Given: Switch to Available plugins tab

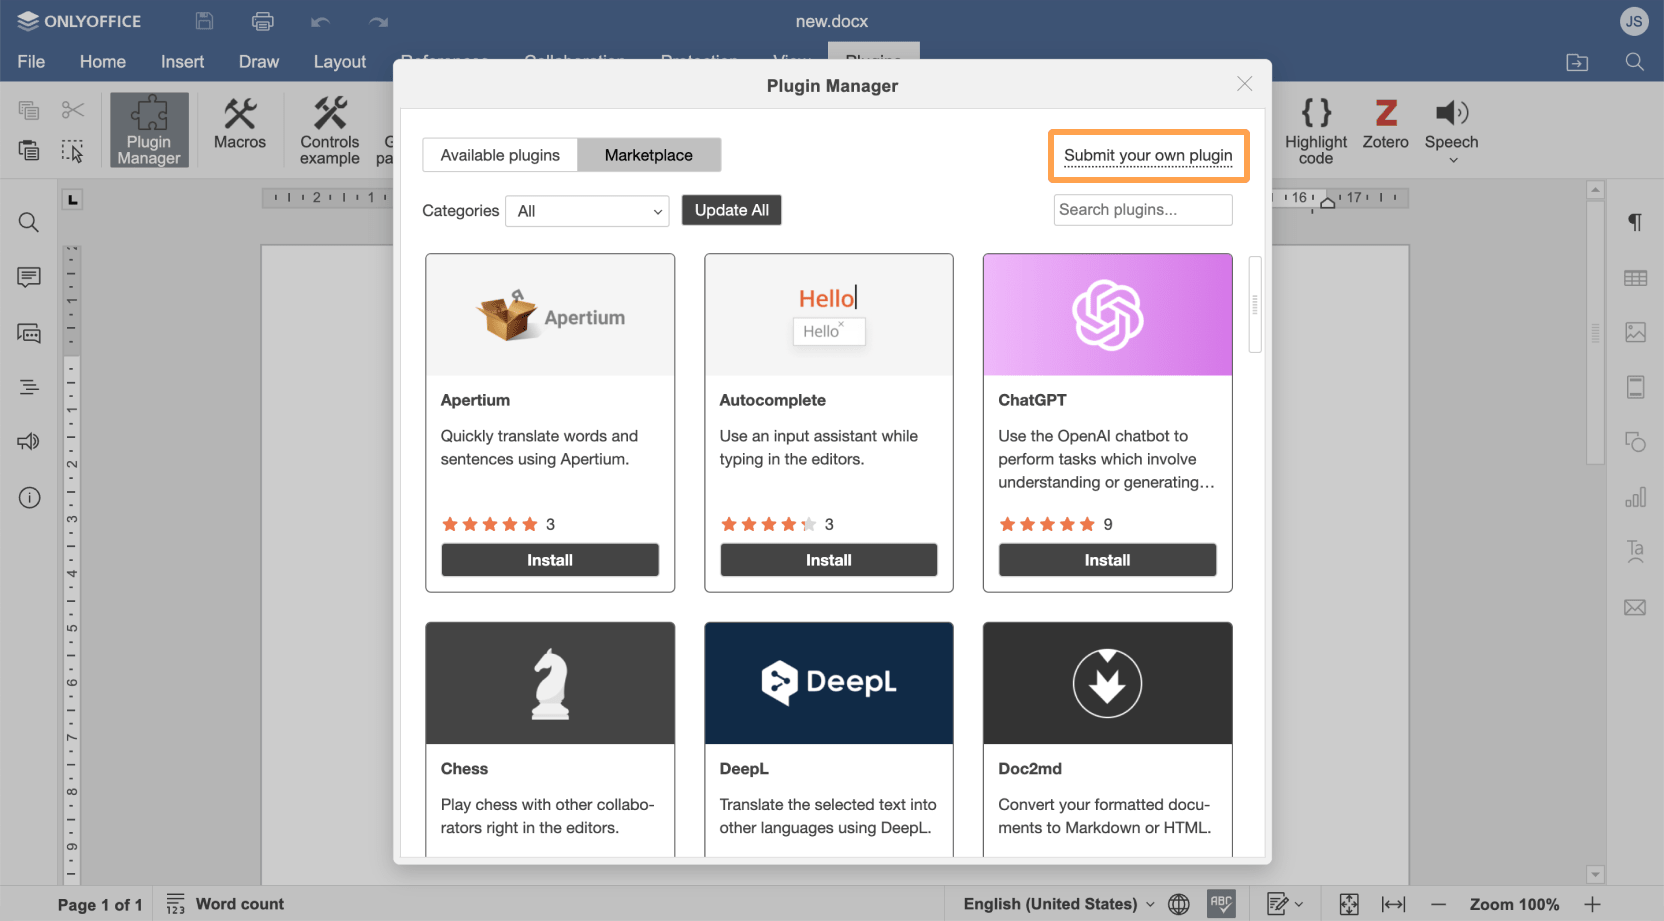Looking at the screenshot, I should pos(500,155).
